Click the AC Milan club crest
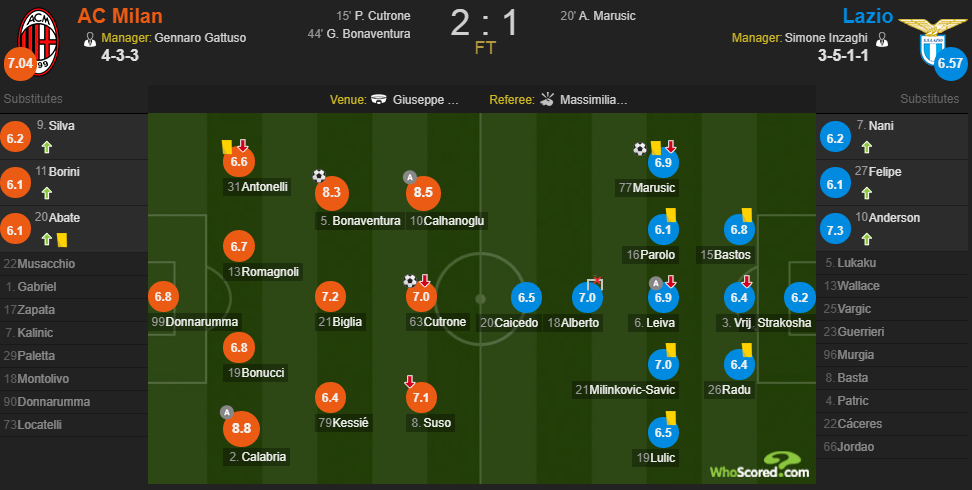972x490 pixels. click(x=38, y=41)
